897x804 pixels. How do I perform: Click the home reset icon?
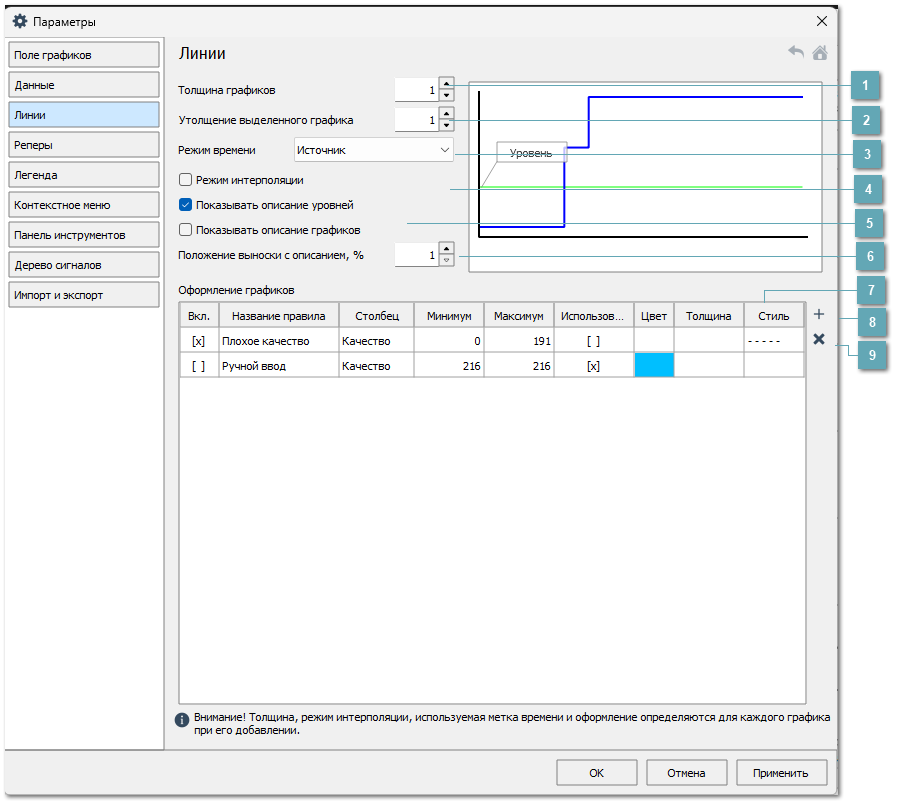[820, 53]
